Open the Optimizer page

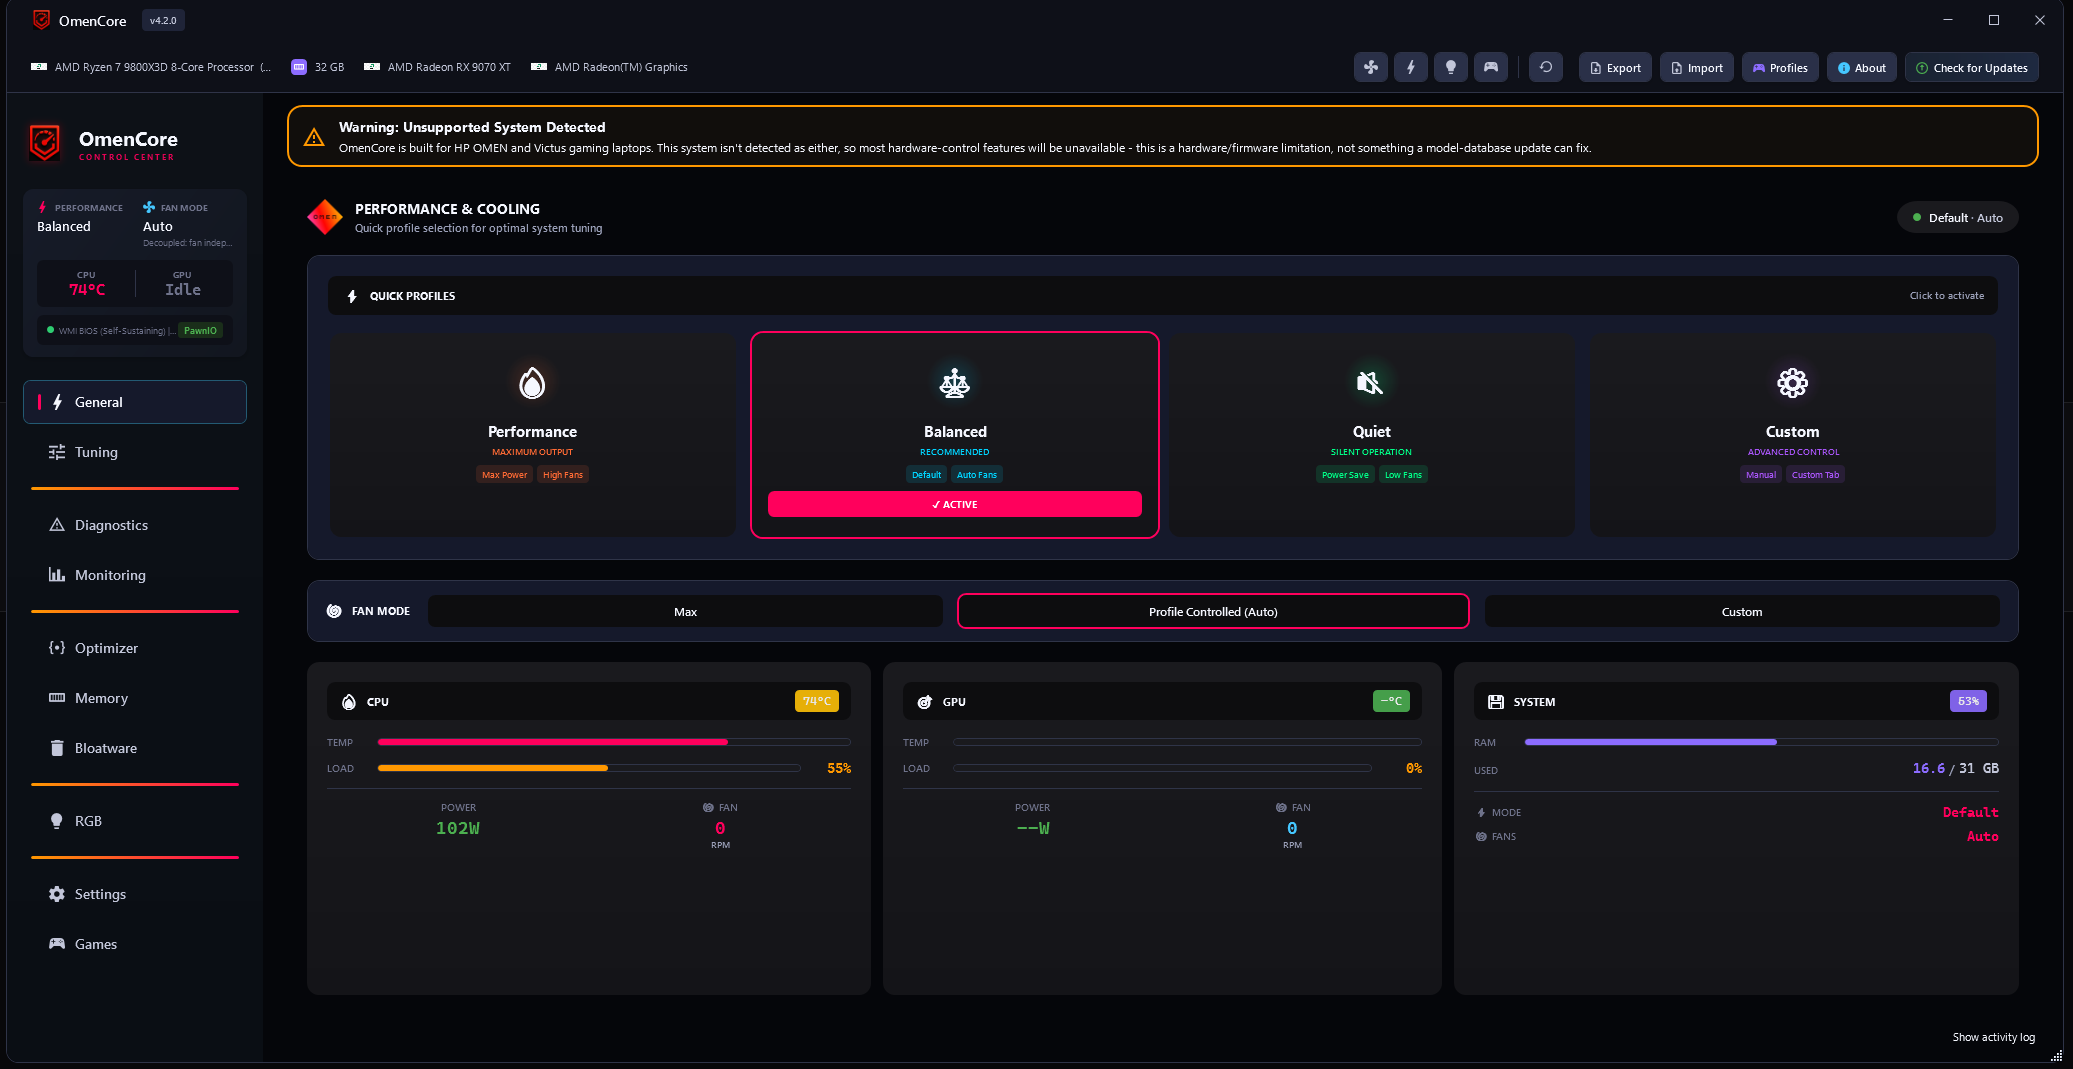(x=135, y=648)
